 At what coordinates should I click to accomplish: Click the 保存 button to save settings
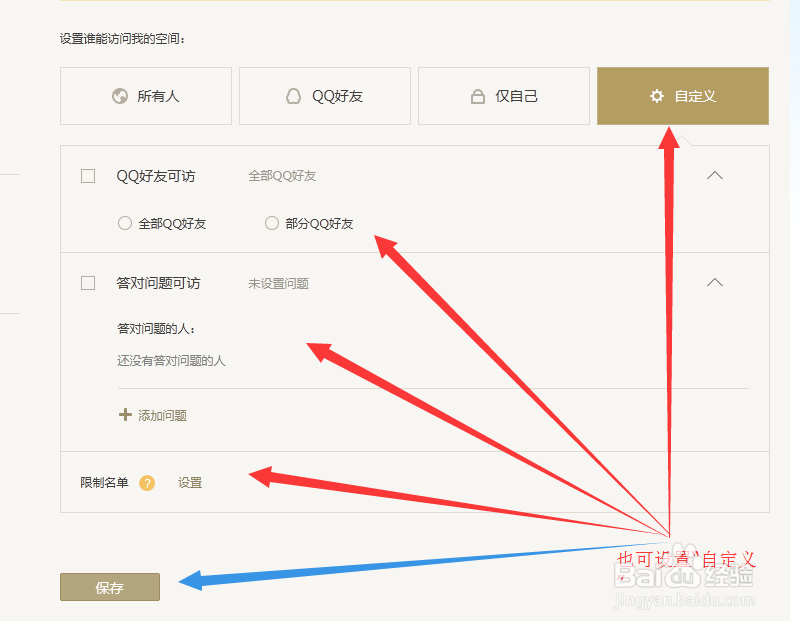pyautogui.click(x=109, y=587)
